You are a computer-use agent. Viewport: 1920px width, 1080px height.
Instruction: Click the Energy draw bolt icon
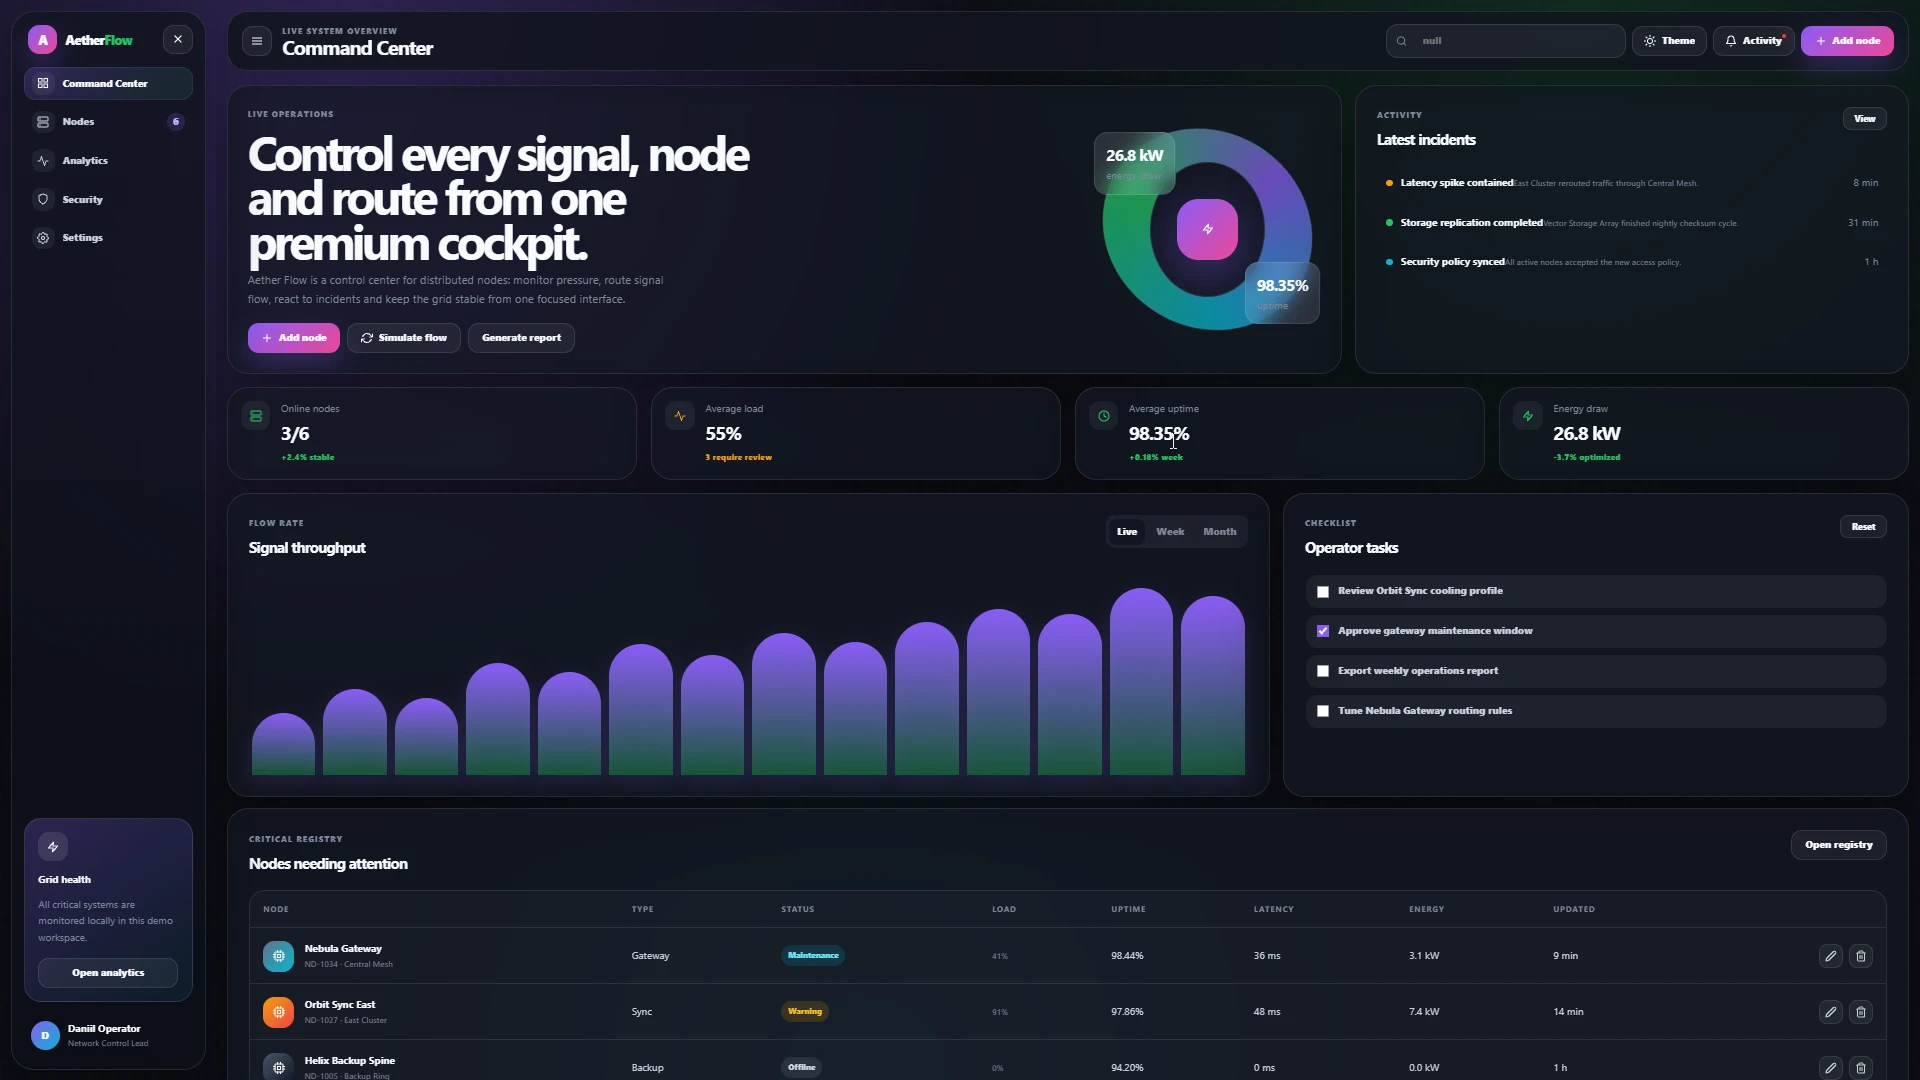pos(1528,416)
